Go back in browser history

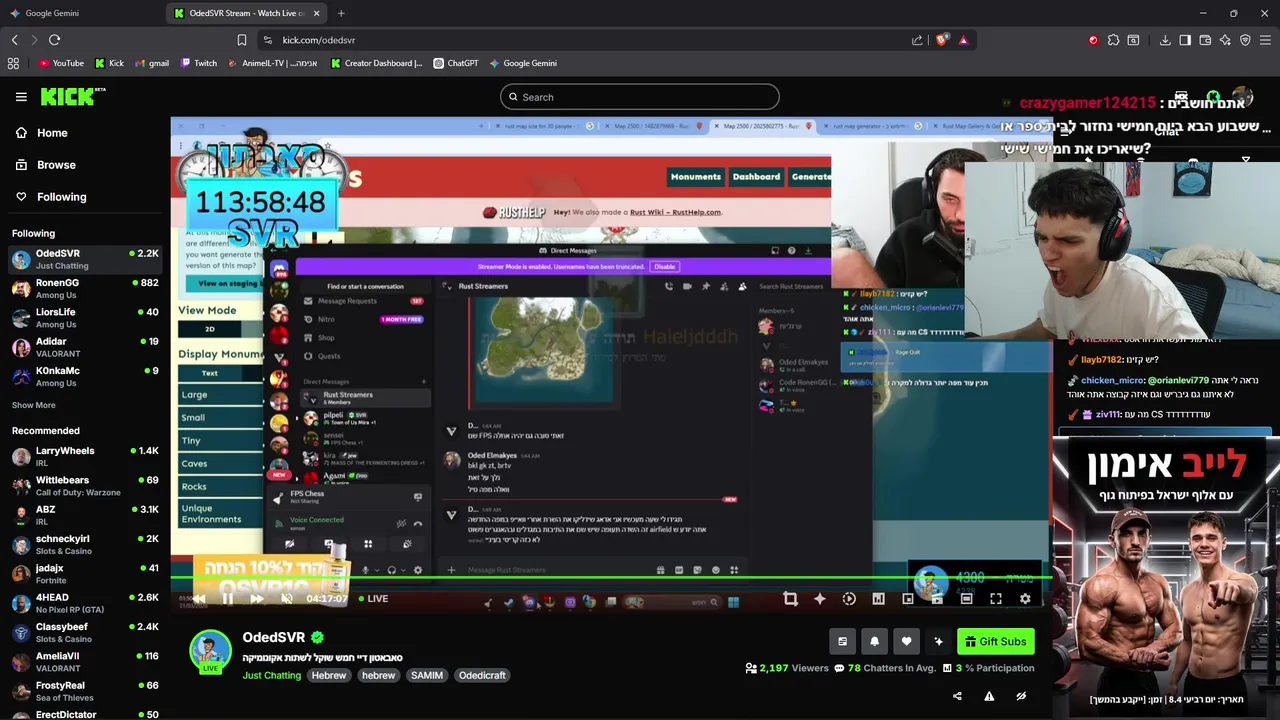pyautogui.click(x=14, y=40)
